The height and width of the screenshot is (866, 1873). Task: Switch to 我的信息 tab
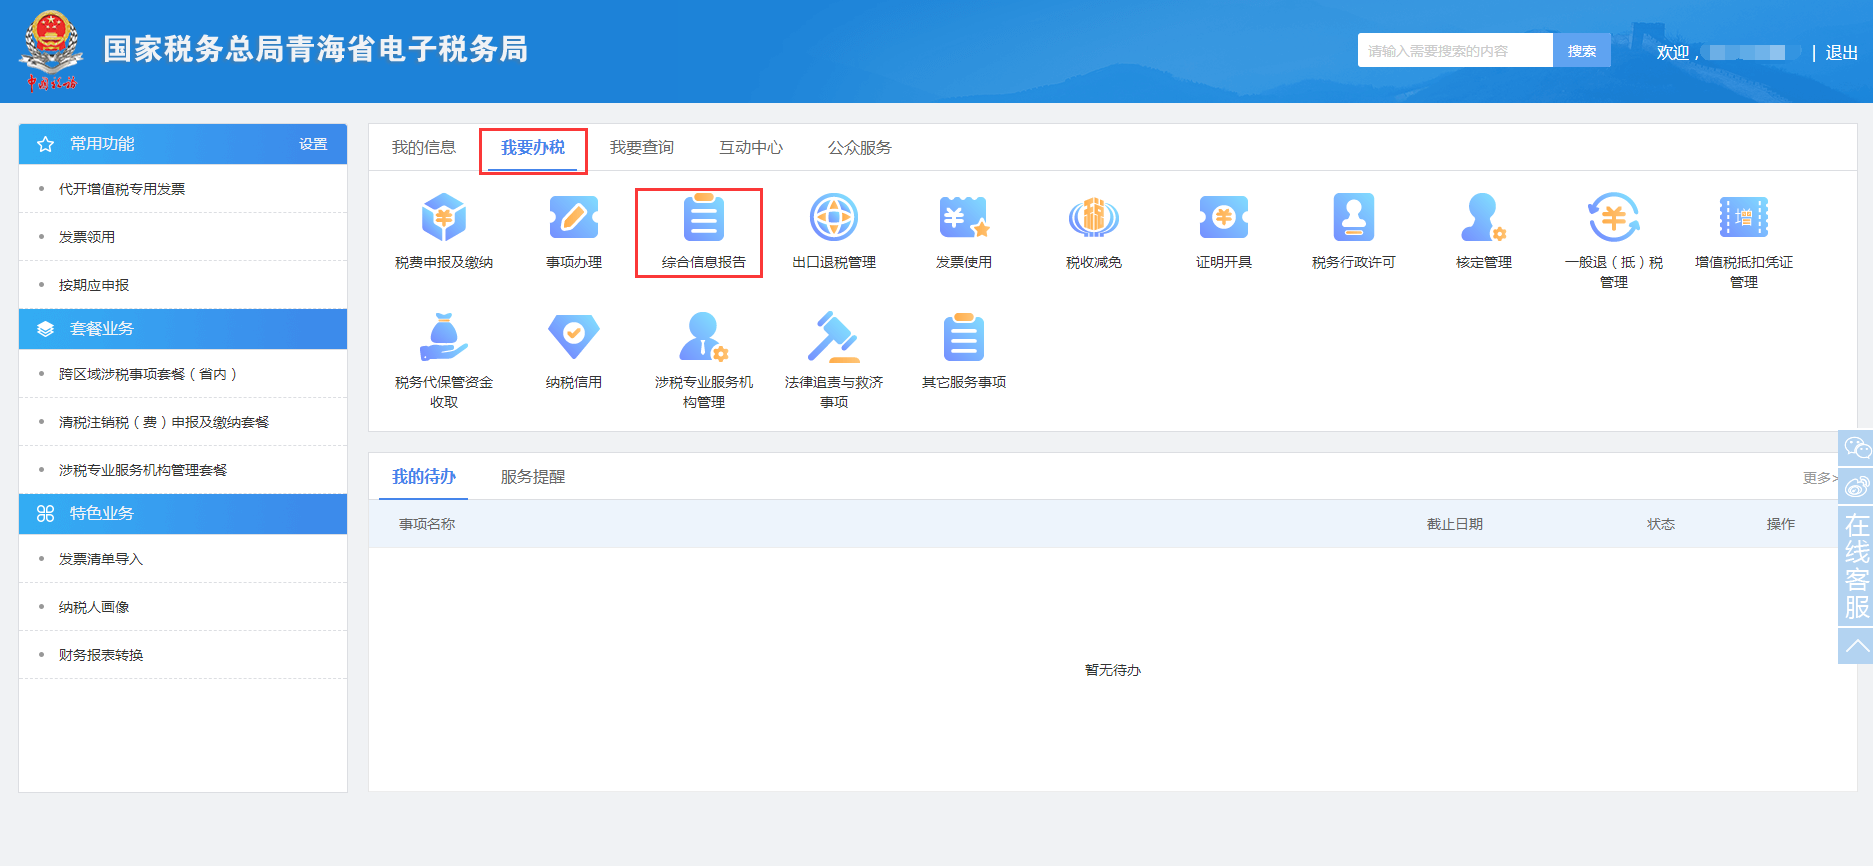[x=424, y=147]
